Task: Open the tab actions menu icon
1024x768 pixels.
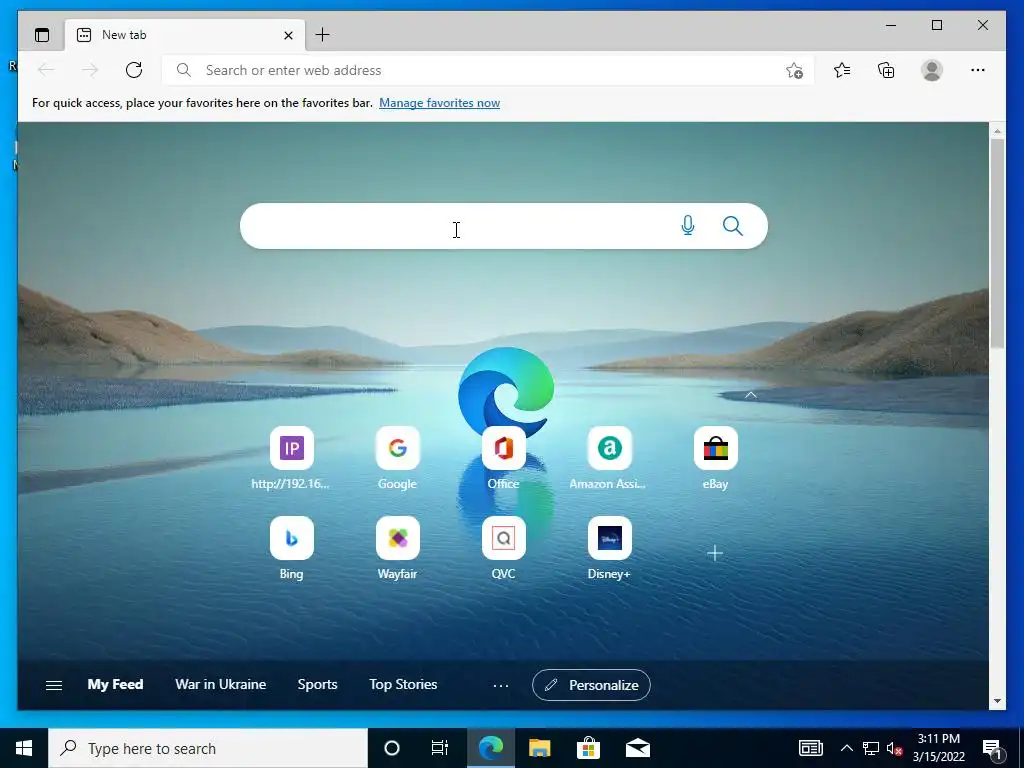Action: tap(42, 35)
